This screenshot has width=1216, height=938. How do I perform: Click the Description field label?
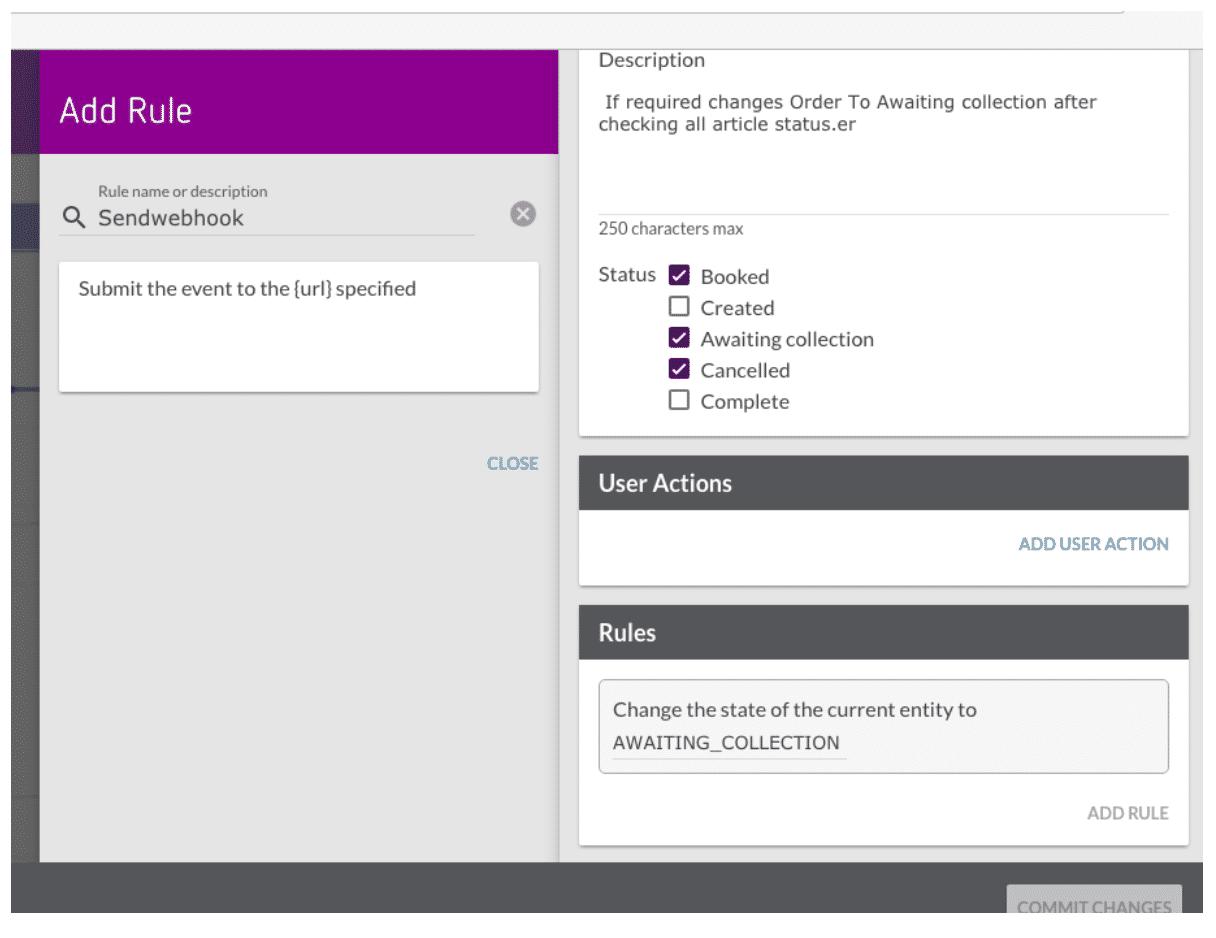(651, 60)
